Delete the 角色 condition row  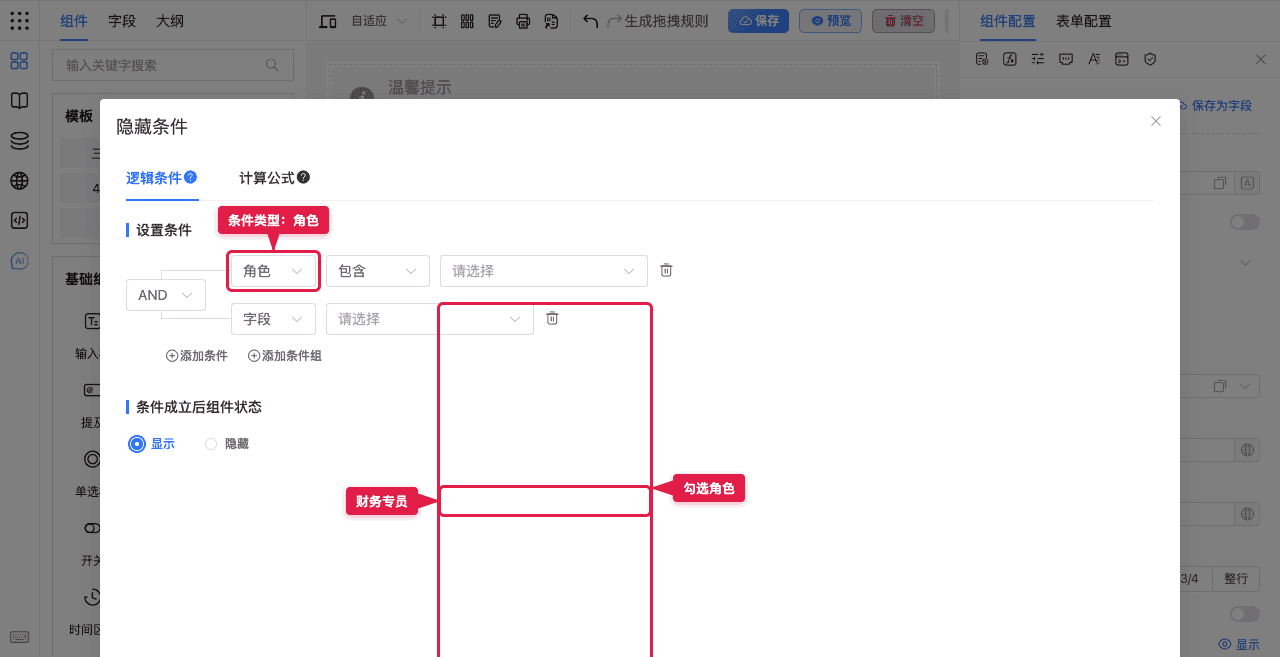(x=666, y=270)
